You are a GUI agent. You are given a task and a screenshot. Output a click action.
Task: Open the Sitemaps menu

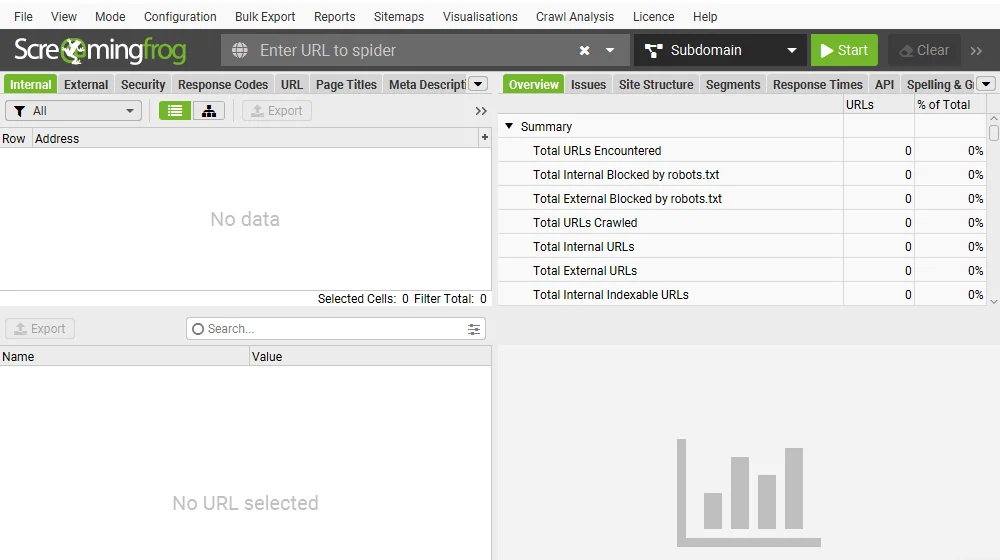[399, 17]
